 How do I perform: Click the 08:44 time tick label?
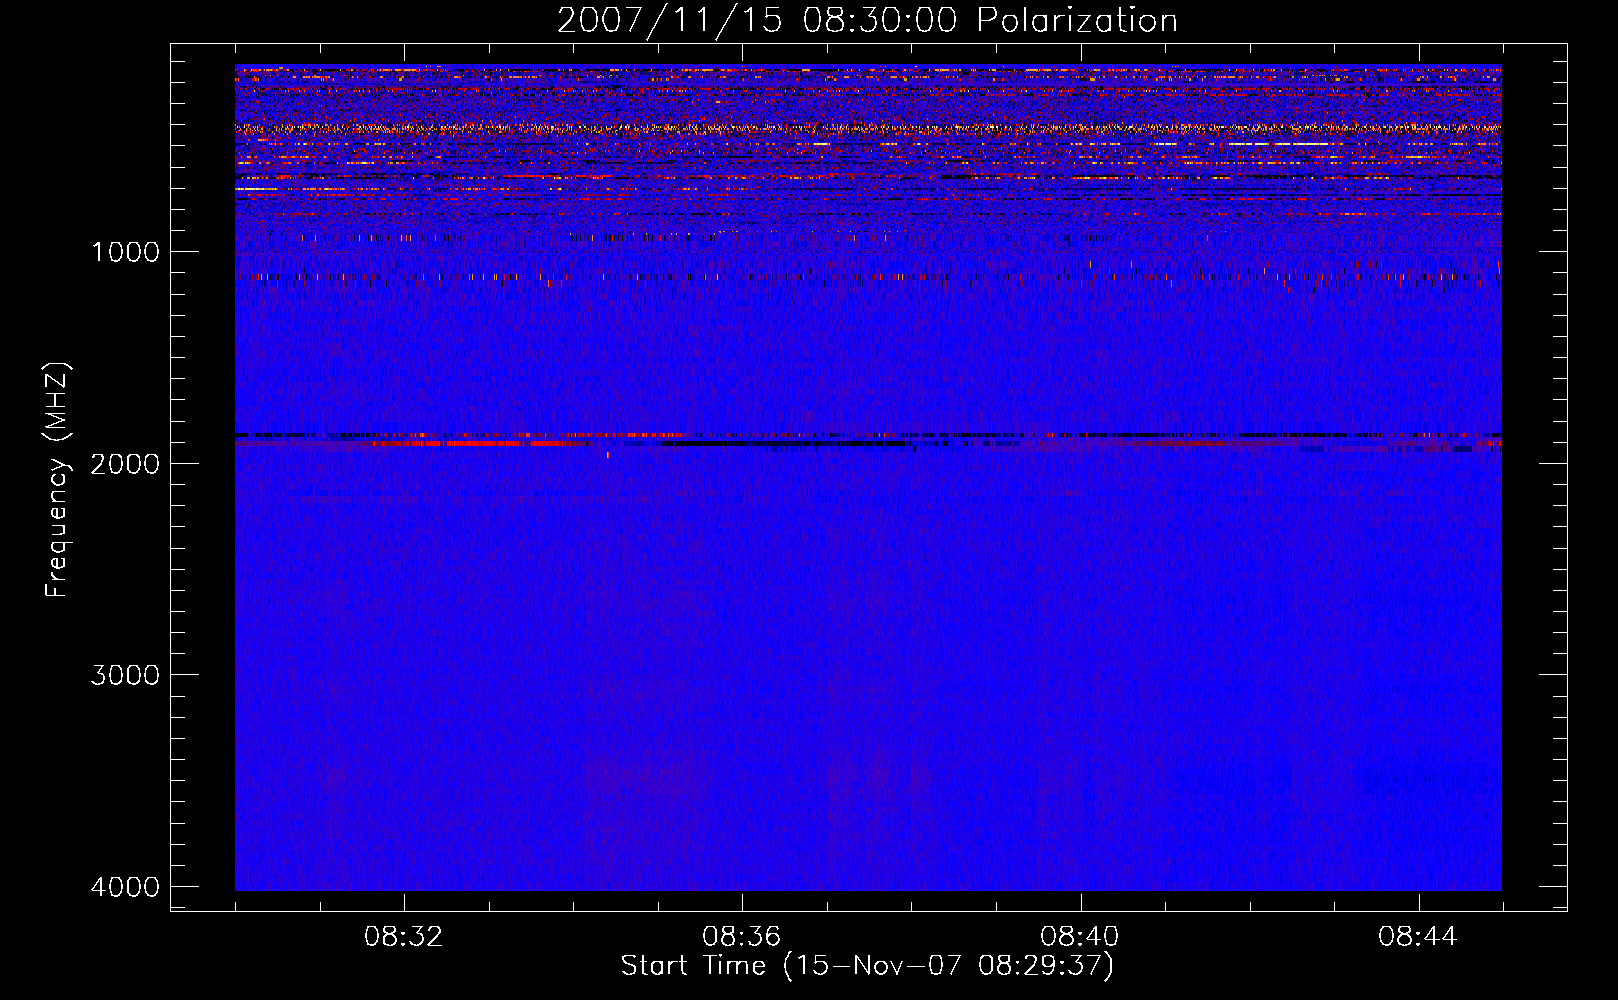[x=1418, y=937]
